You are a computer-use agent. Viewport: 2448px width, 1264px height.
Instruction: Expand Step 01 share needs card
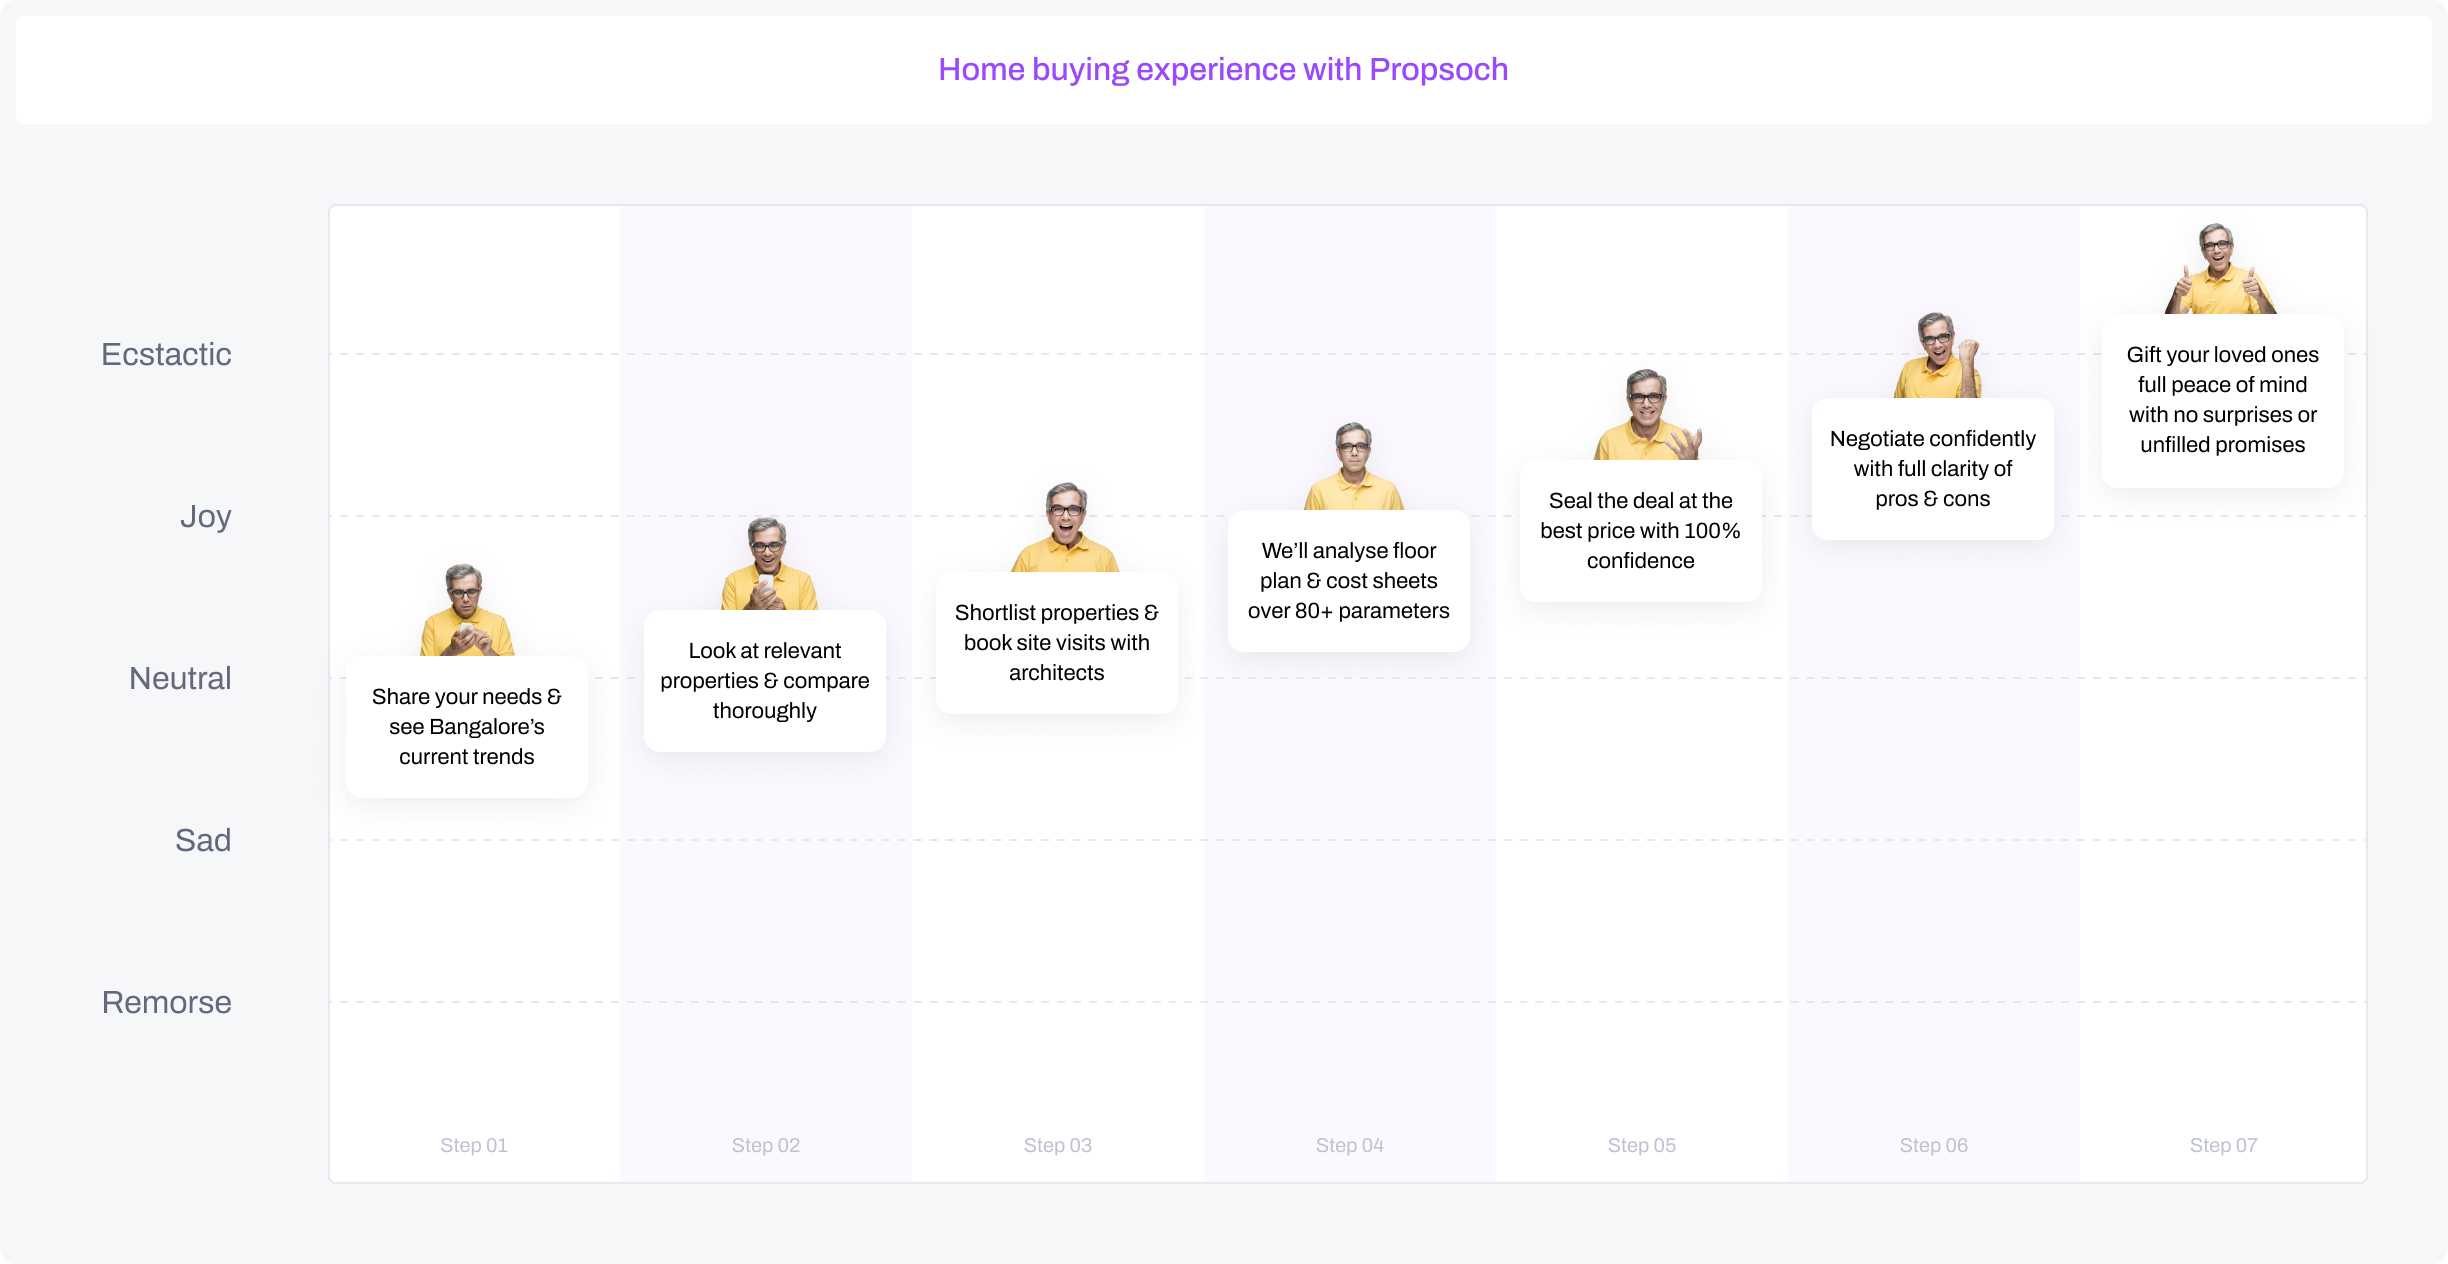466,727
